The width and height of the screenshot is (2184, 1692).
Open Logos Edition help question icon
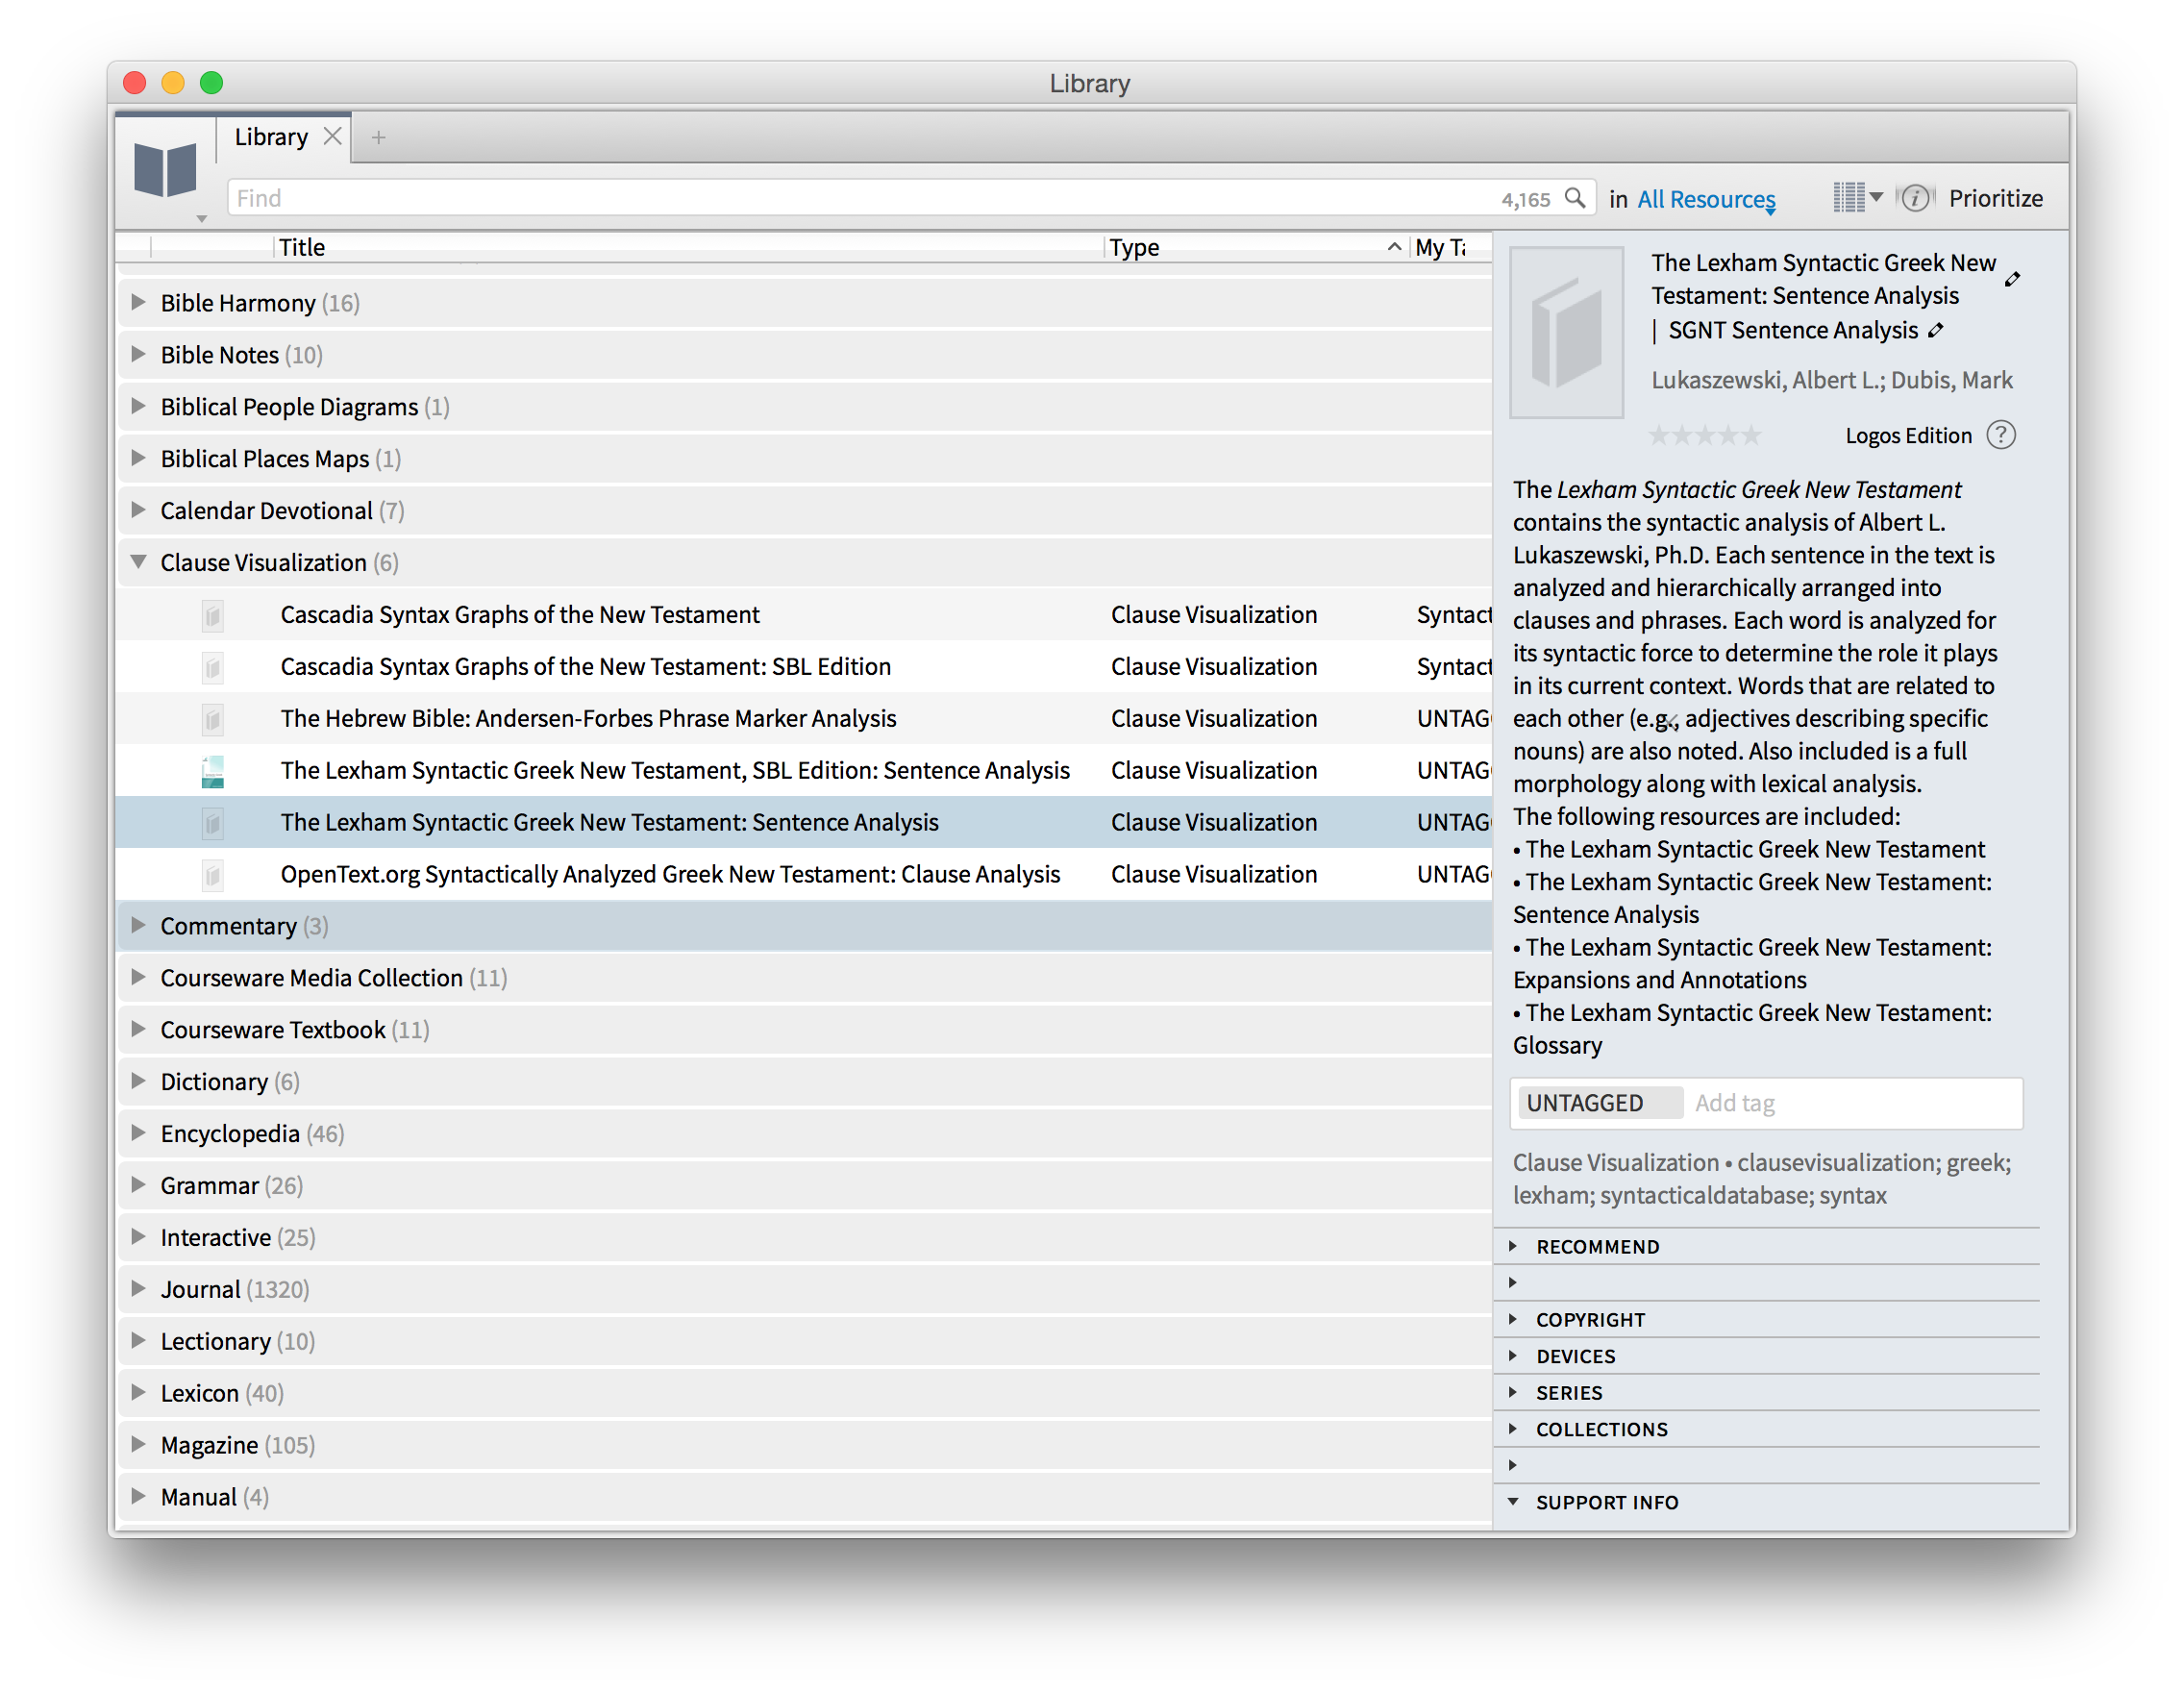pos(2001,435)
